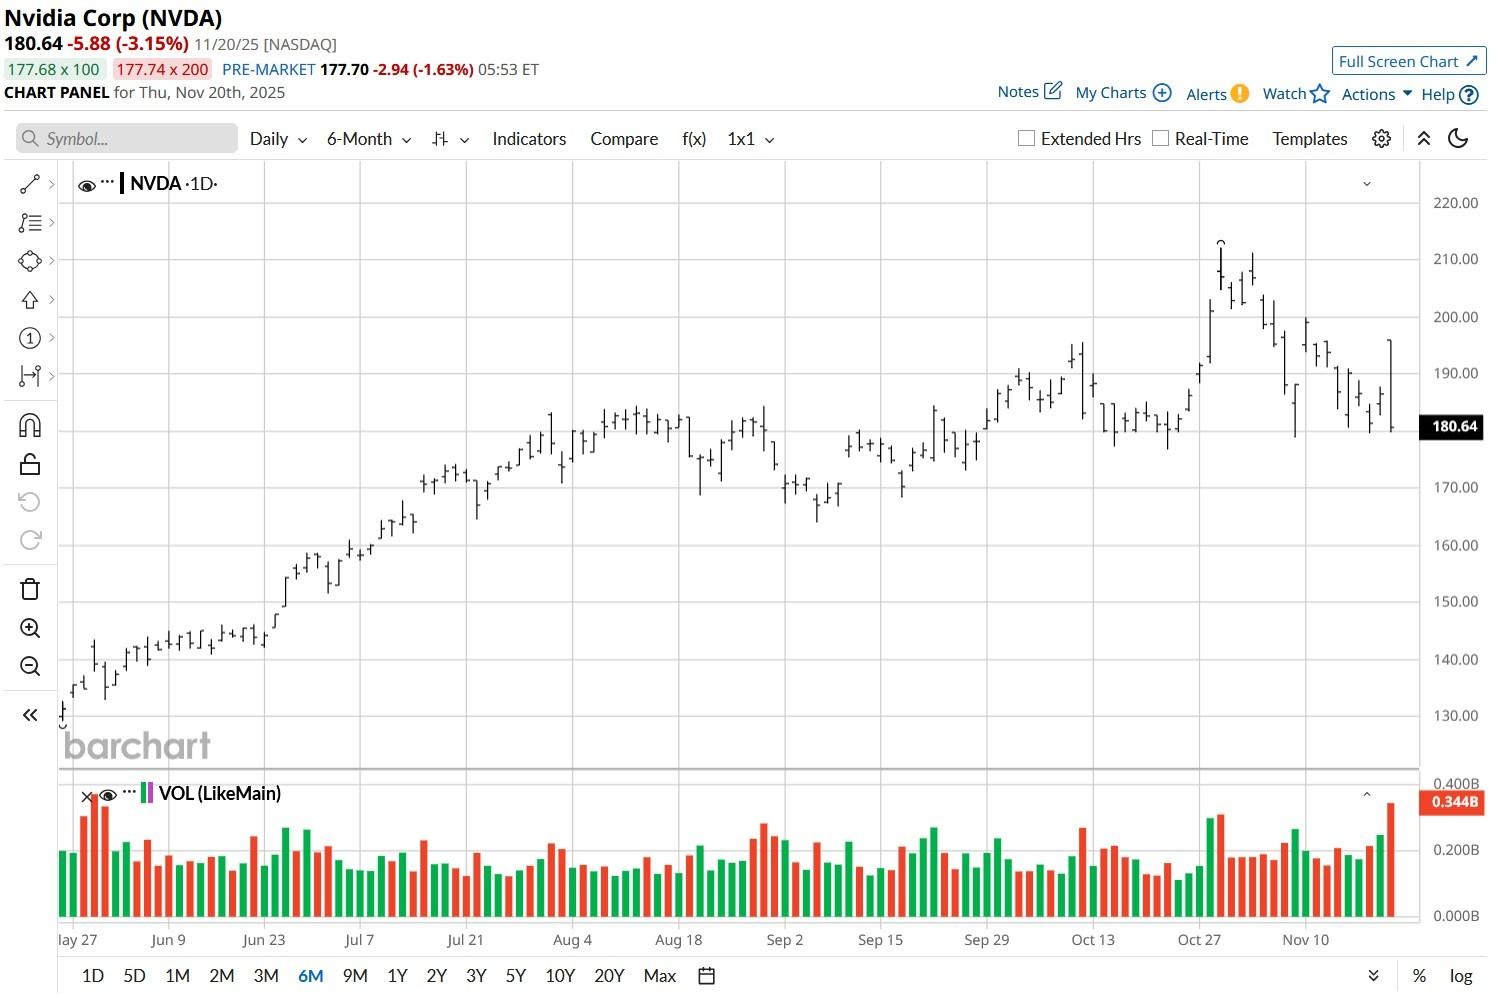Image resolution: width=1498 pixels, height=997 pixels.
Task: Open the Fibonacci and list tools
Action: pos(30,223)
